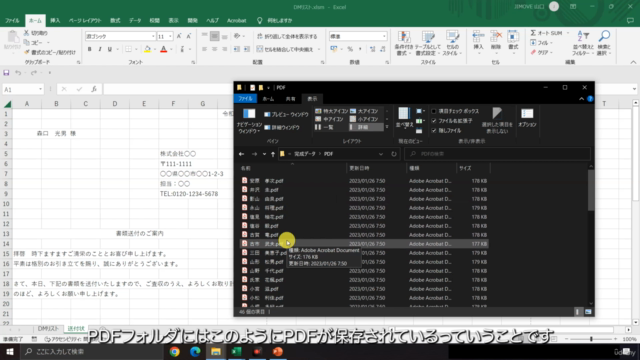
Task: Open the font name dropdown
Action: click(153, 36)
